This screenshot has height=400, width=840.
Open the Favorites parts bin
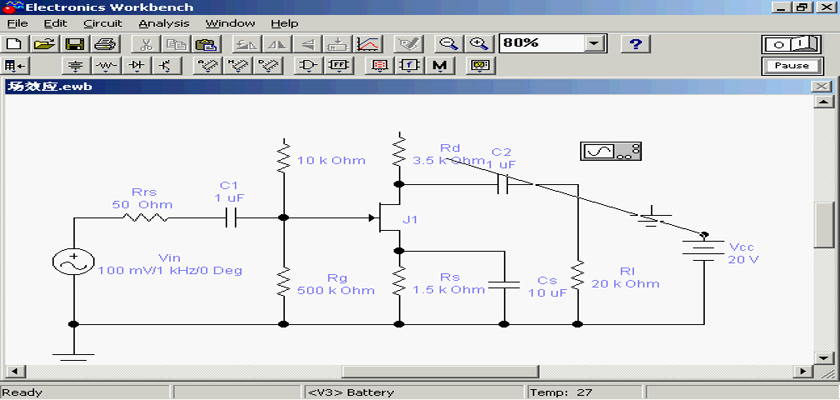point(16,66)
